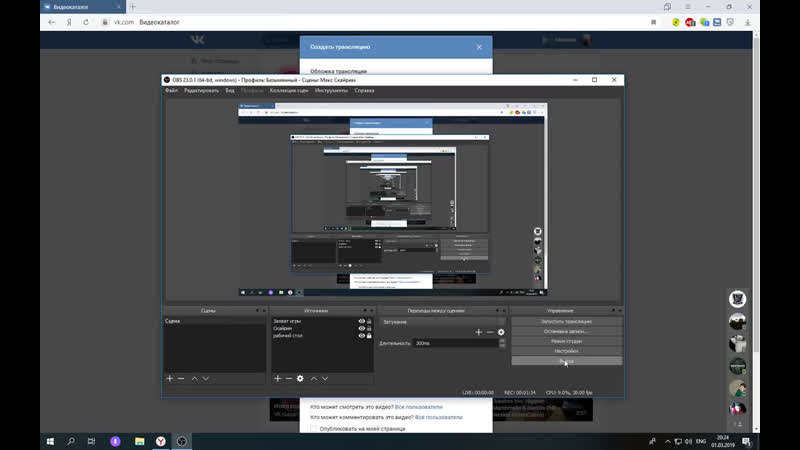Screen dimensions: 800x450
Task: Move the source up in the list
Action: pyautogui.click(x=314, y=379)
